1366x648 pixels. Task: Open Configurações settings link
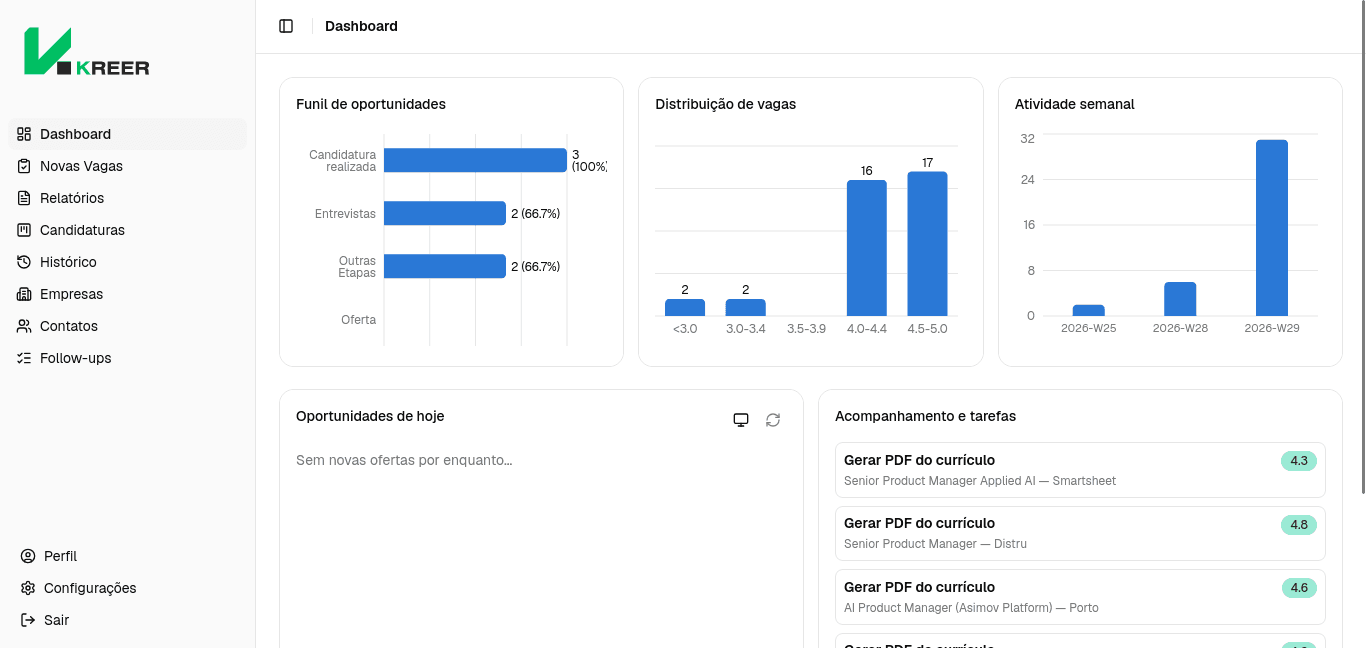[127, 588]
